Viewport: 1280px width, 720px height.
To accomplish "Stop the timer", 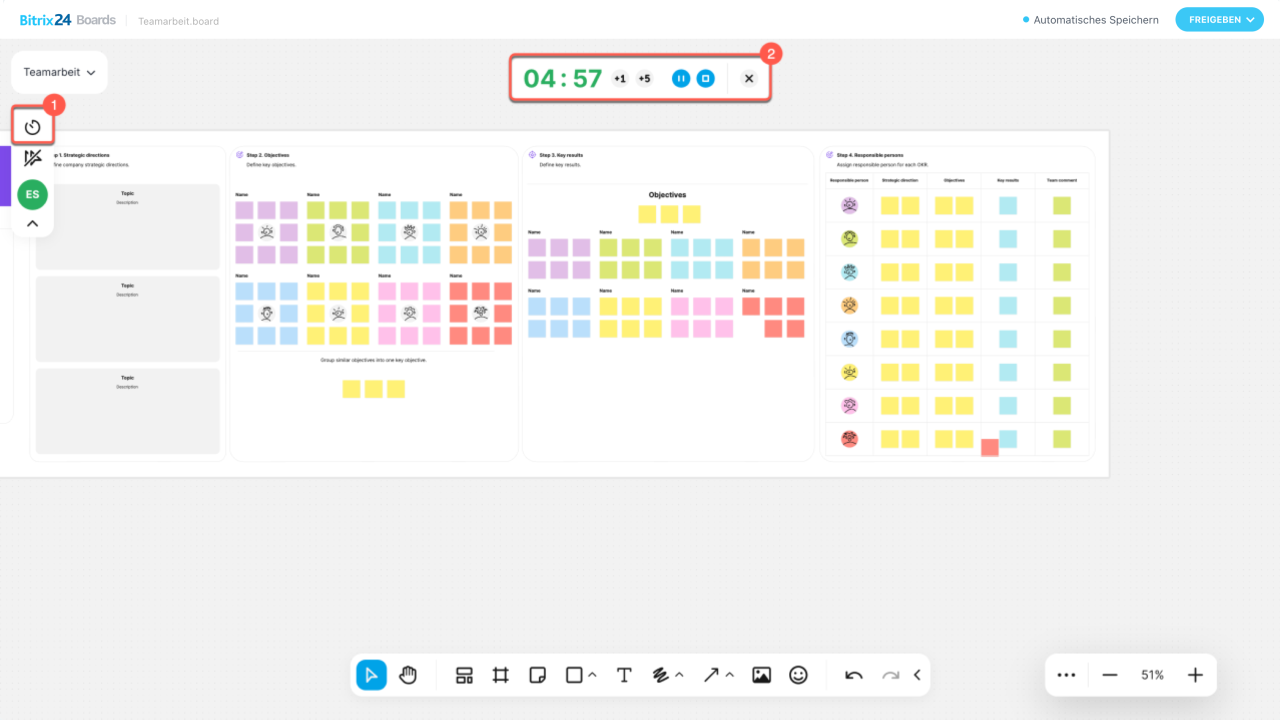I will pos(705,78).
